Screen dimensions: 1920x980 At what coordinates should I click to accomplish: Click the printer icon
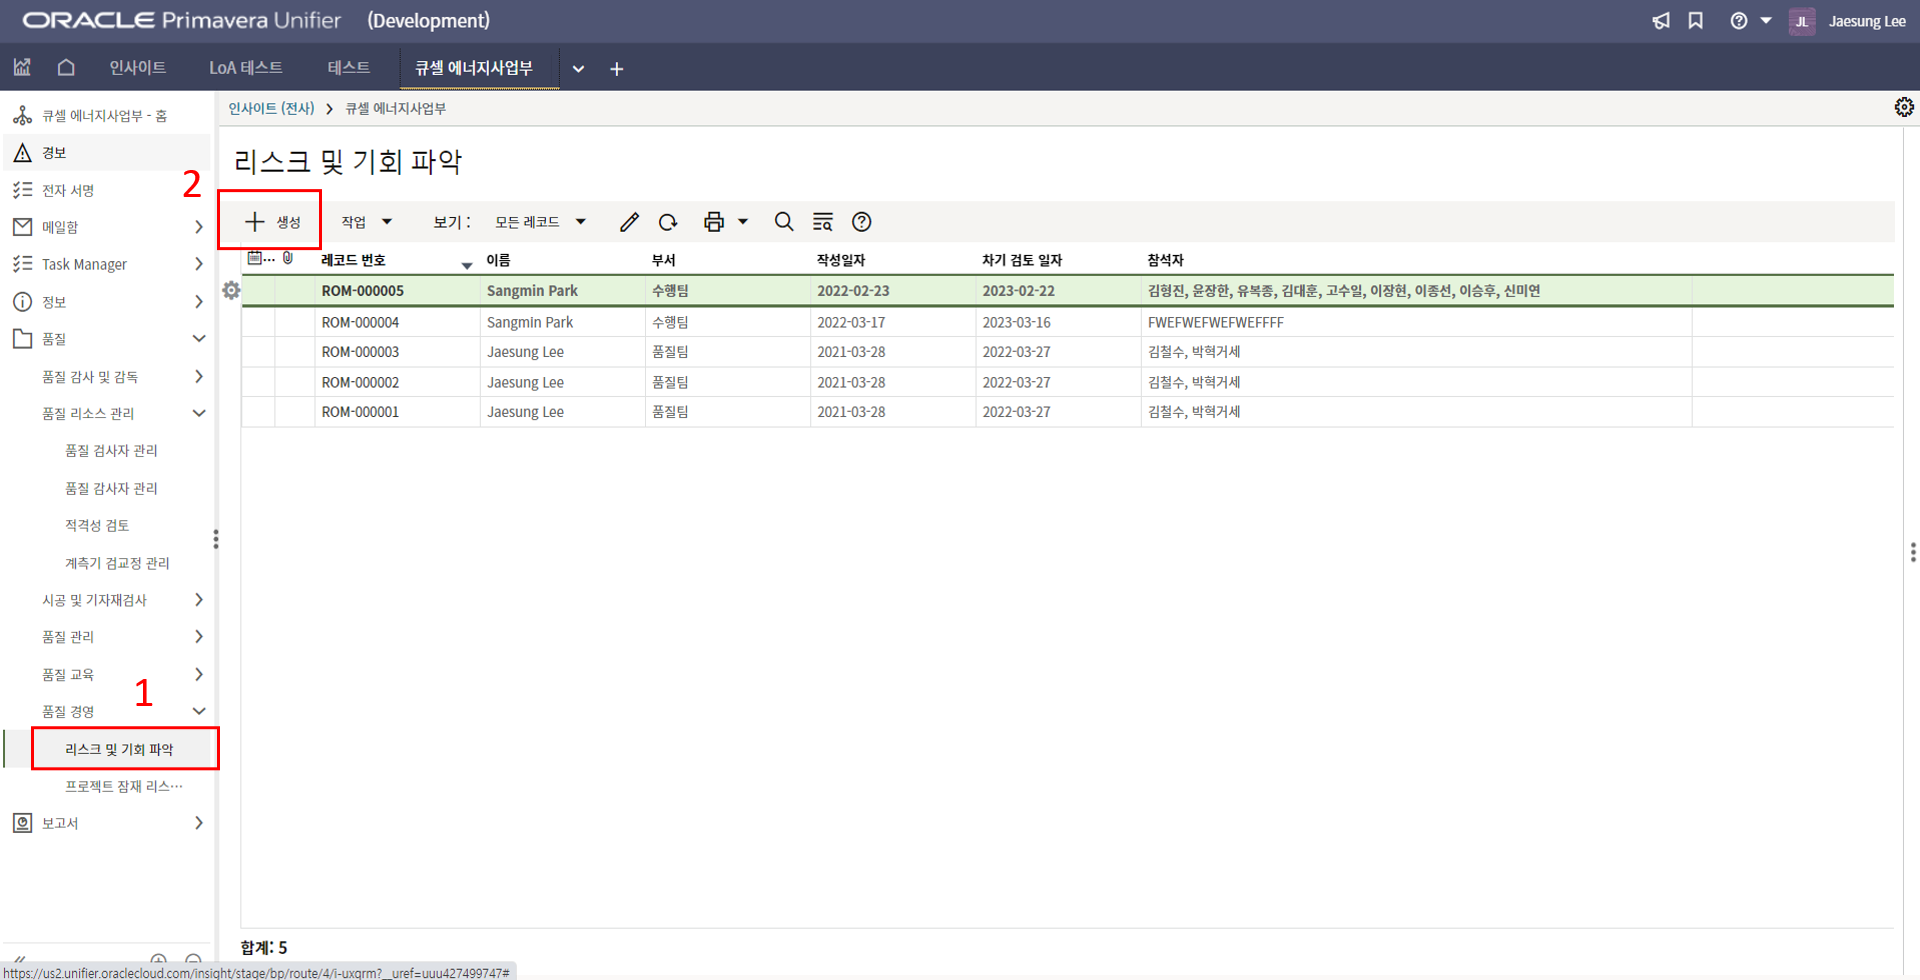[713, 222]
